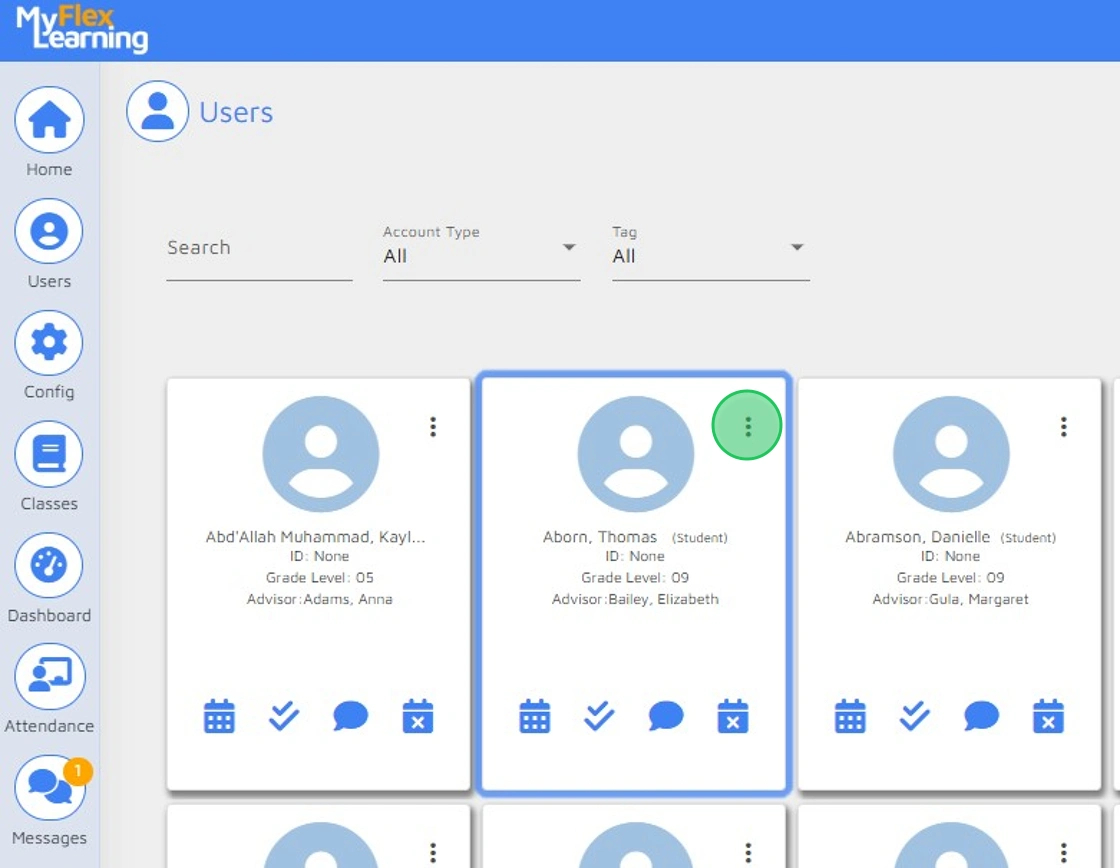Message Abramson, Danielle via chat icon
This screenshot has width=1120, height=868.
pos(981,716)
